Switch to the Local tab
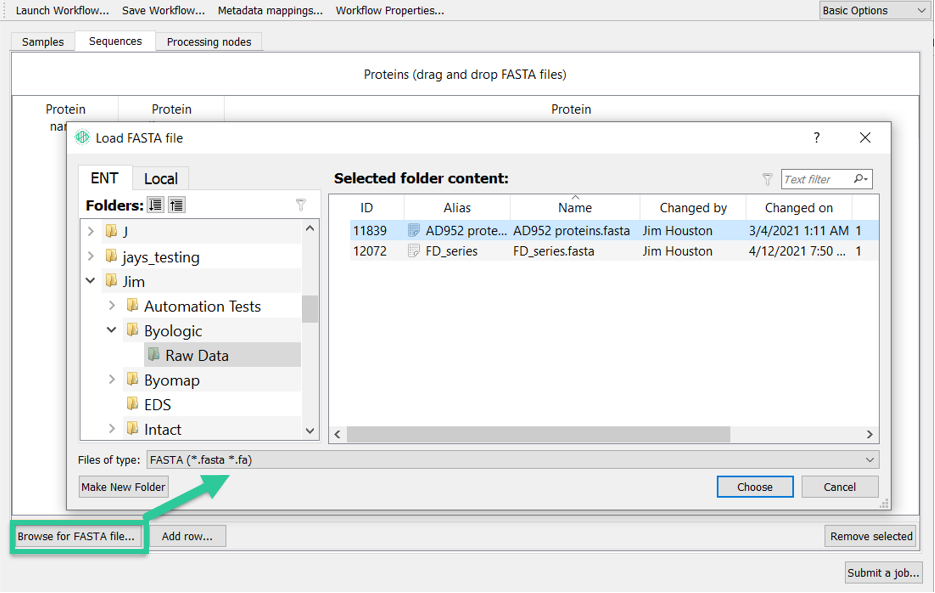 pos(160,178)
